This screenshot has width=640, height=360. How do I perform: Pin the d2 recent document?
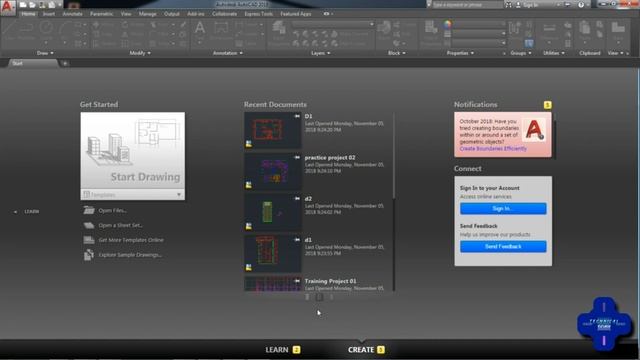tap(297, 199)
